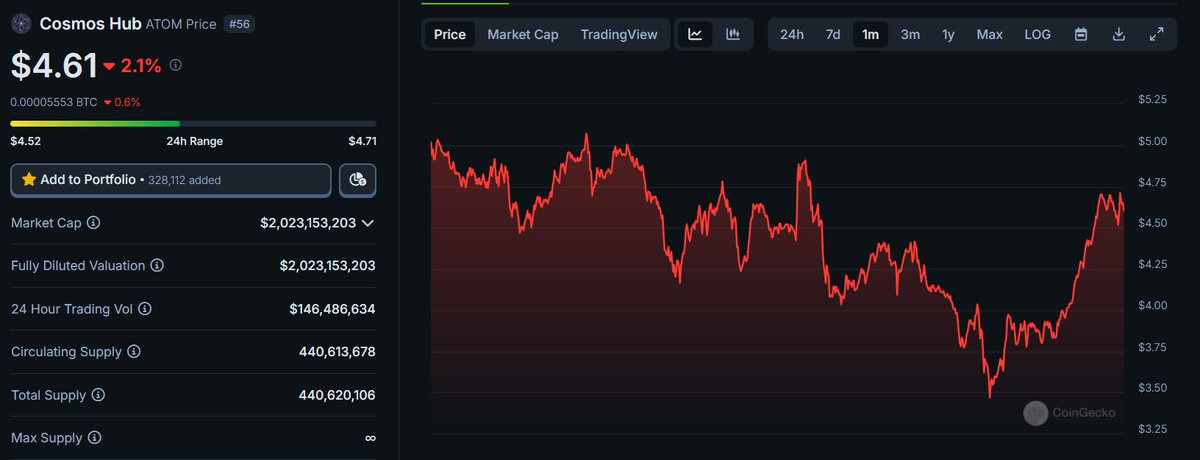The width and height of the screenshot is (1200, 460).
Task: Click the infinity Max Supply value
Action: [x=370, y=438]
